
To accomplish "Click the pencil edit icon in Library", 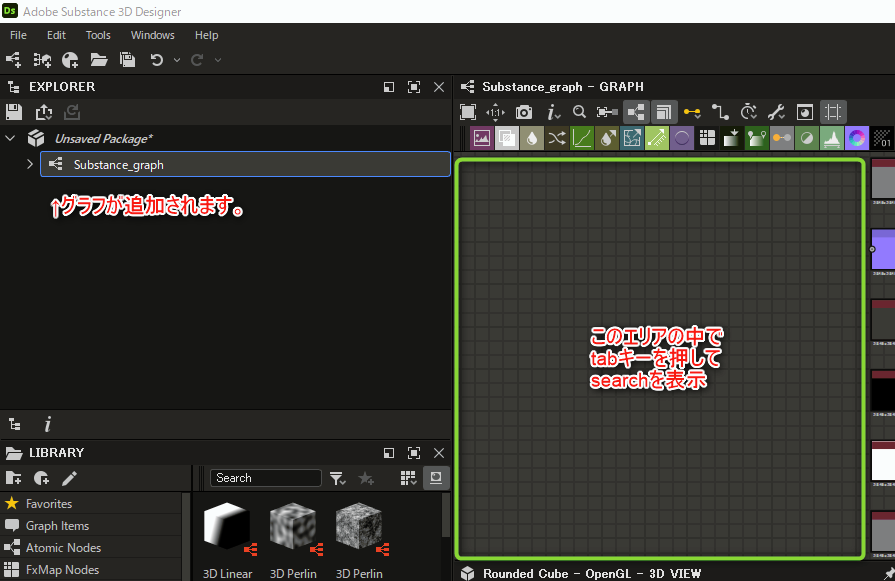I will pos(69,478).
